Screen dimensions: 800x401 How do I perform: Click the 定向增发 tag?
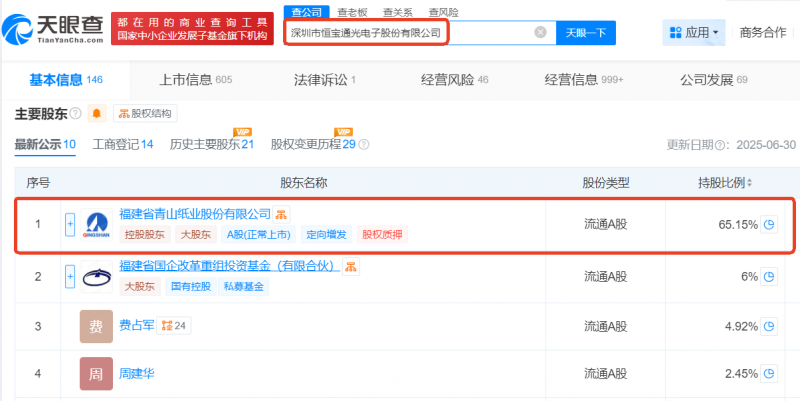click(x=327, y=235)
